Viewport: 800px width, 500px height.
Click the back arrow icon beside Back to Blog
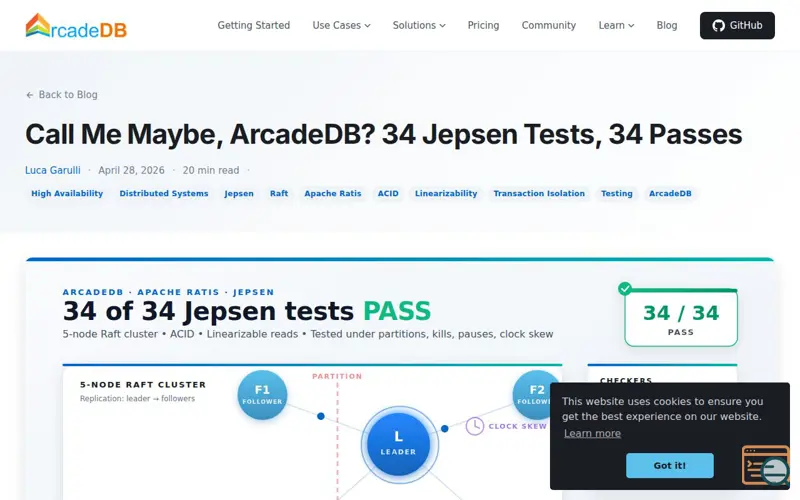[x=30, y=95]
